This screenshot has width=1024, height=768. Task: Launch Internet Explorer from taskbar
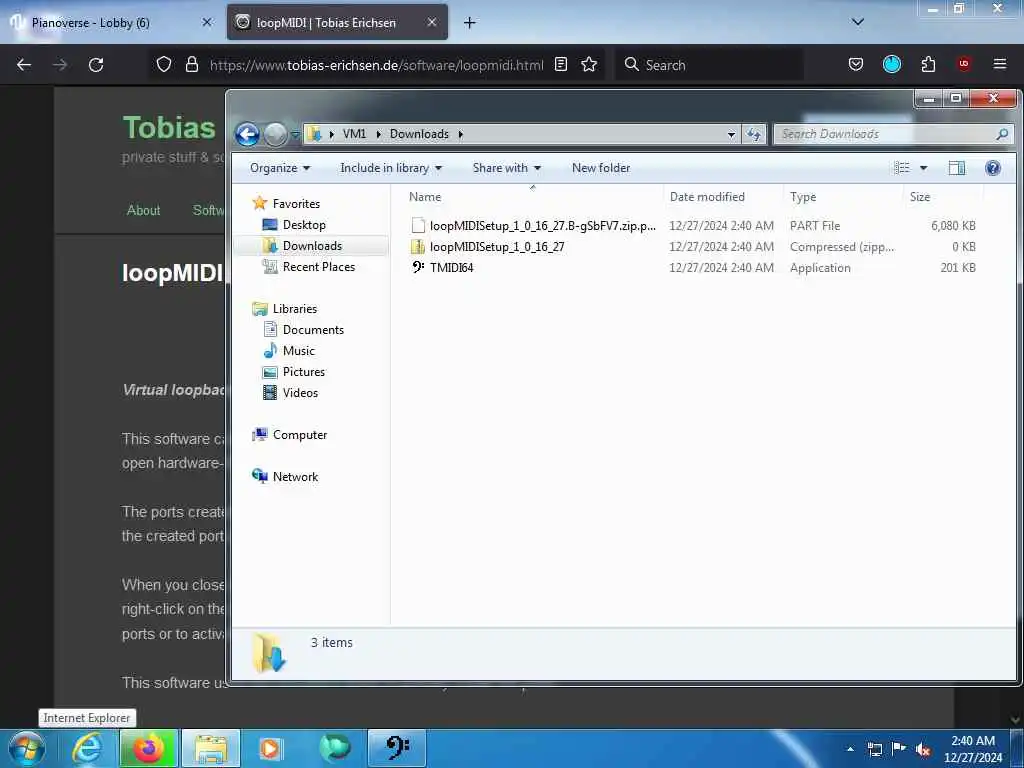(x=87, y=748)
